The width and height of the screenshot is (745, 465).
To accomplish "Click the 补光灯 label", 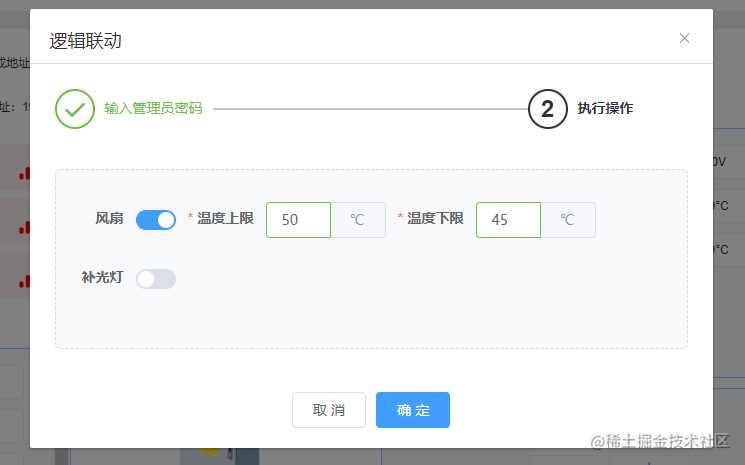I will point(102,277).
